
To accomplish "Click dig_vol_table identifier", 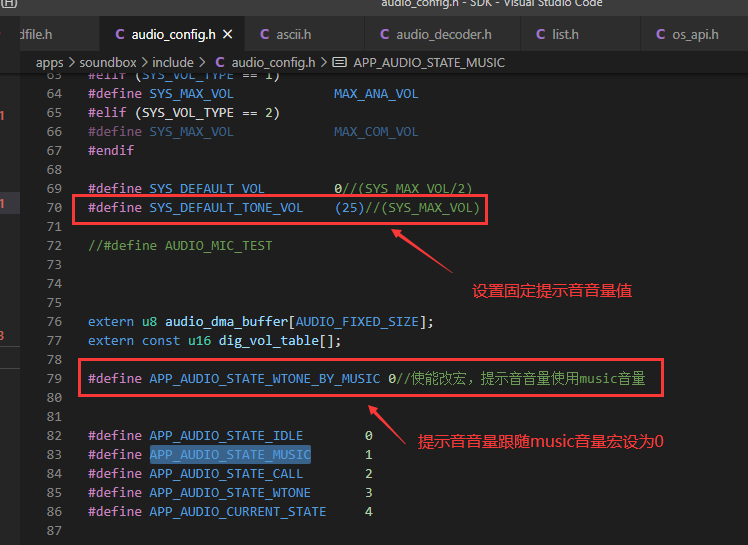I will coord(269,340).
